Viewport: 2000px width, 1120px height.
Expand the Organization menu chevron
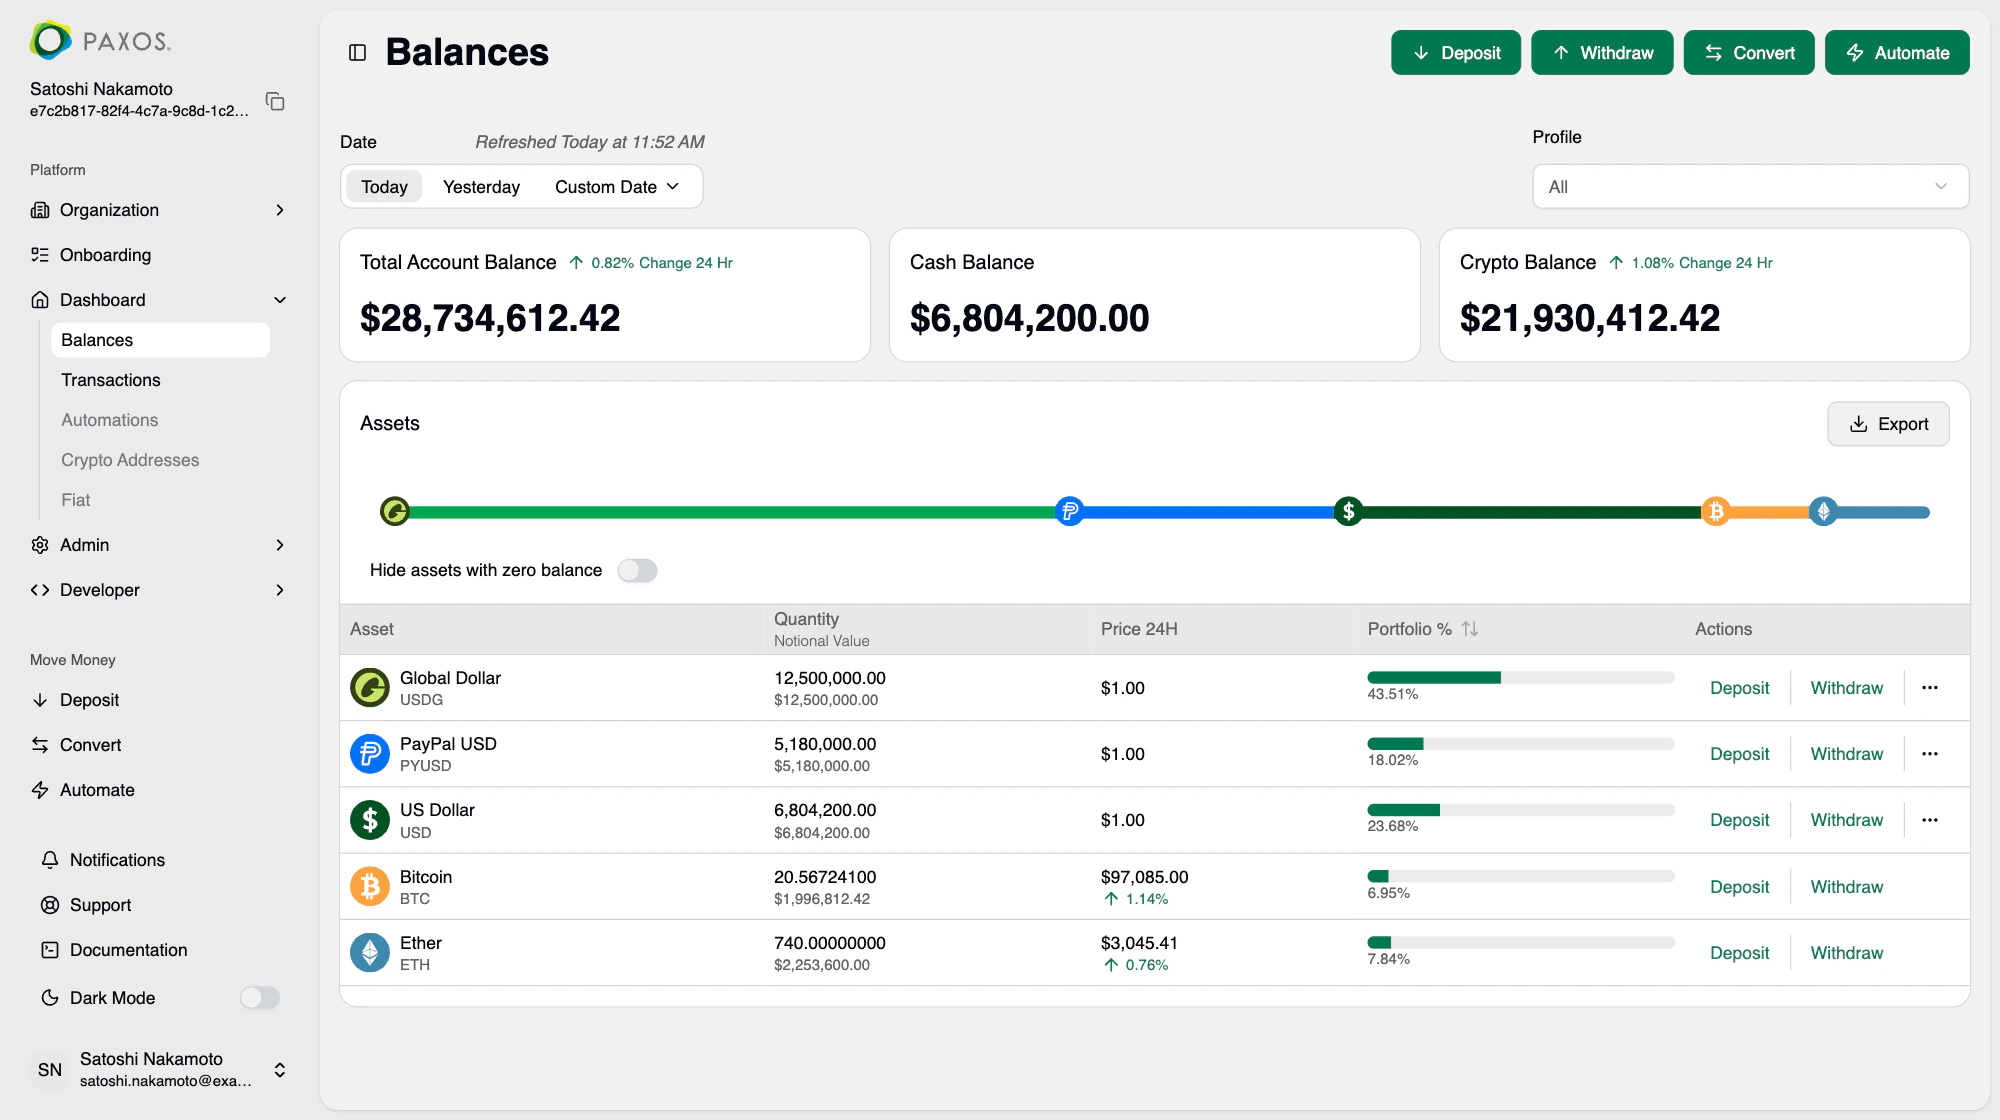[280, 210]
